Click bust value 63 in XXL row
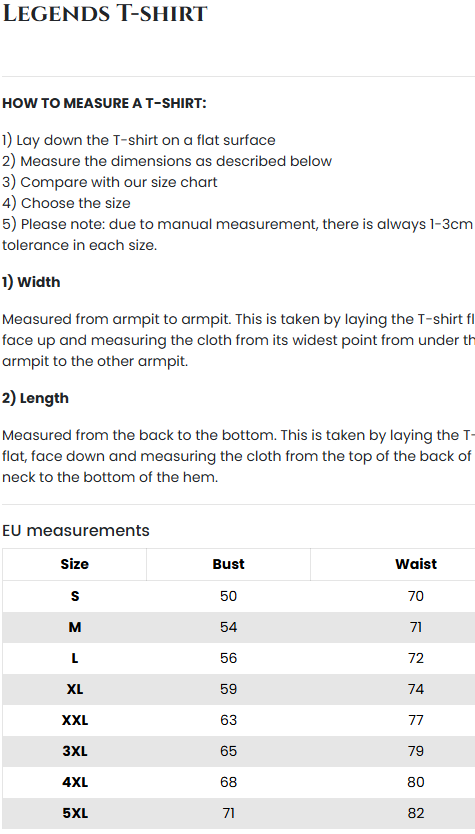The width and height of the screenshot is (475, 834). pos(228,720)
